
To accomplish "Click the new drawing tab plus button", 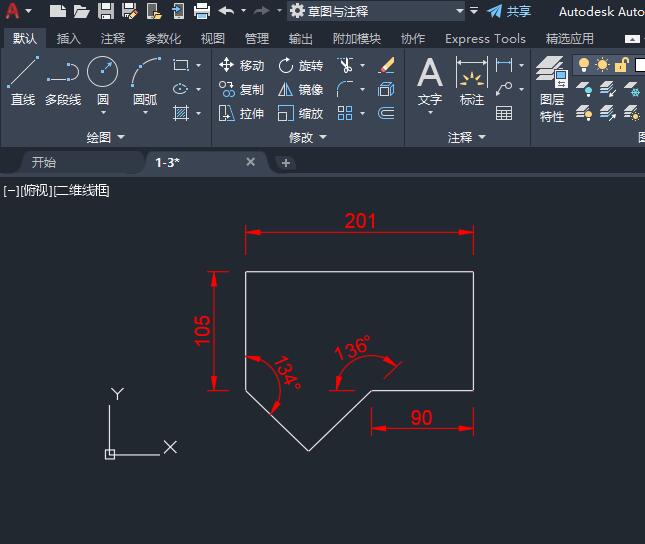I will click(285, 163).
